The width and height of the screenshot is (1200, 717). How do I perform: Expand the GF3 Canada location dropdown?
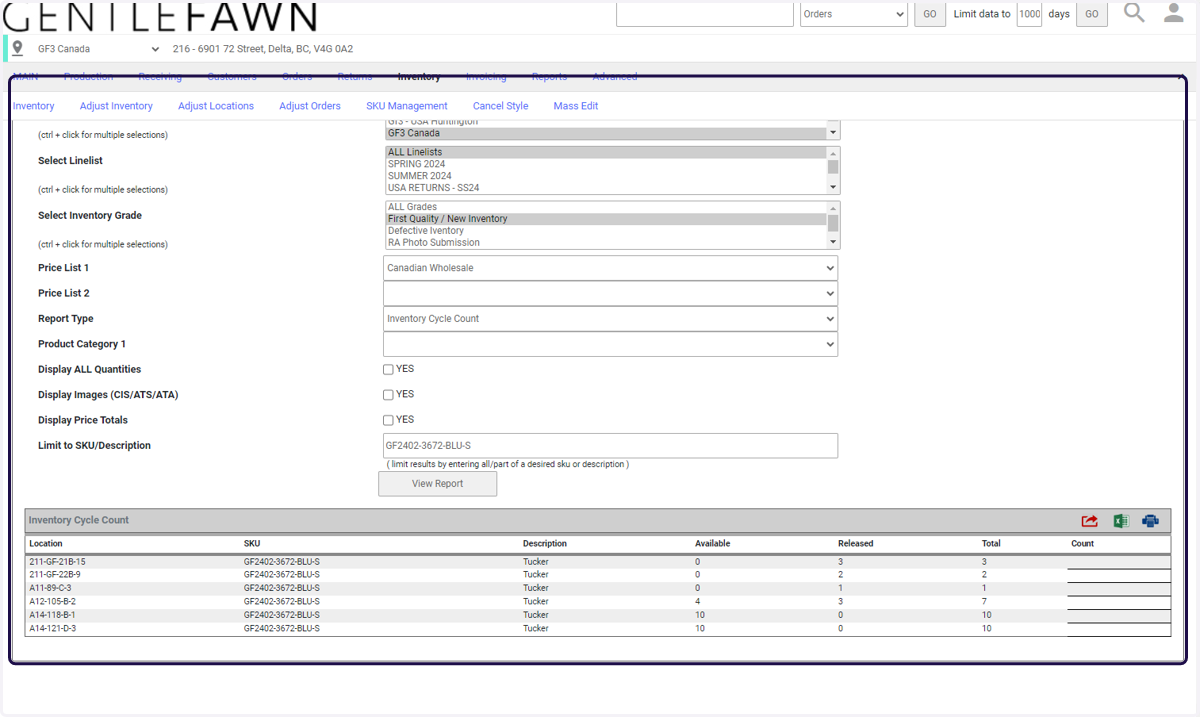99,49
